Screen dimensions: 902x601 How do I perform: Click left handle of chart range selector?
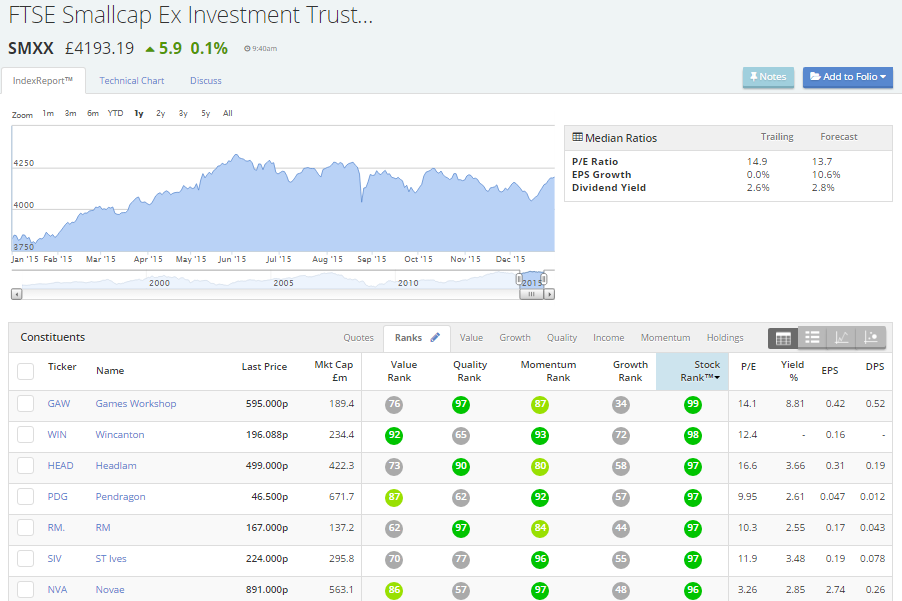[x=518, y=280]
